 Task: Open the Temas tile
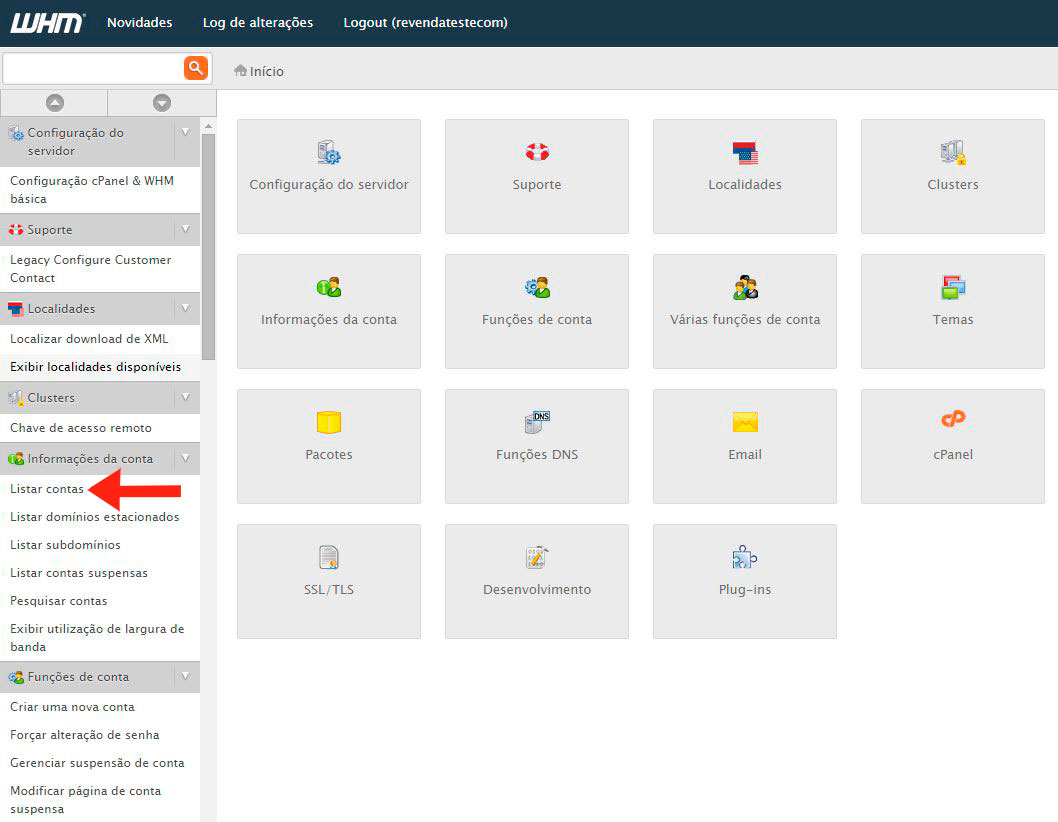(x=953, y=311)
